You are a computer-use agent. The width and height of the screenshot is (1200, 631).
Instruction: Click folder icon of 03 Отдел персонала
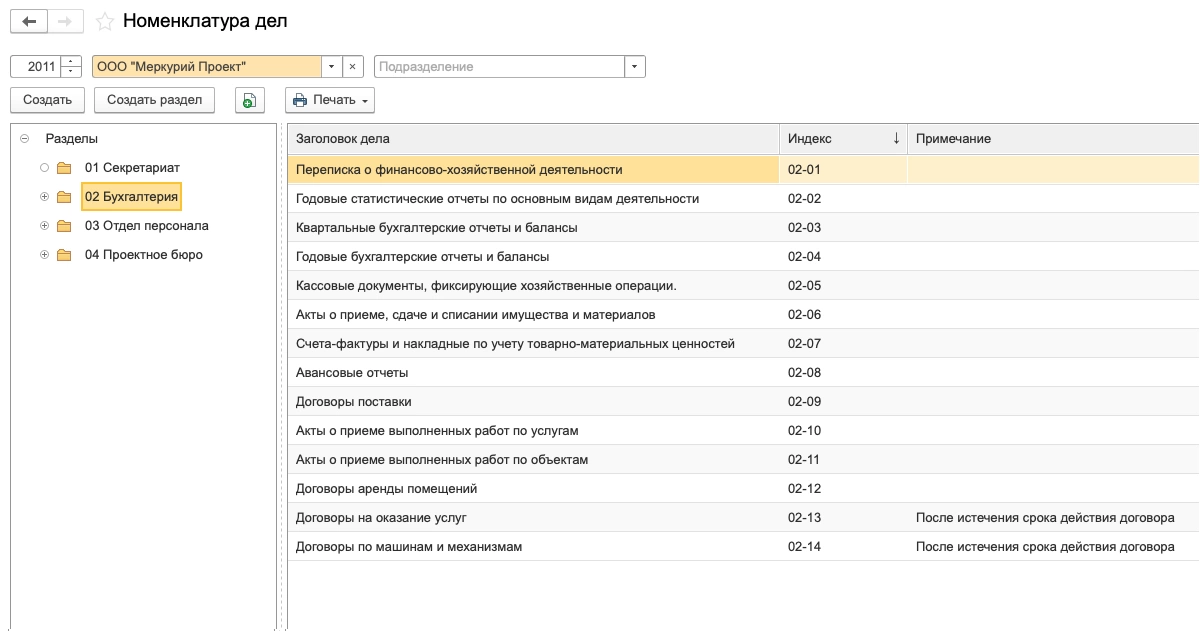tap(65, 226)
